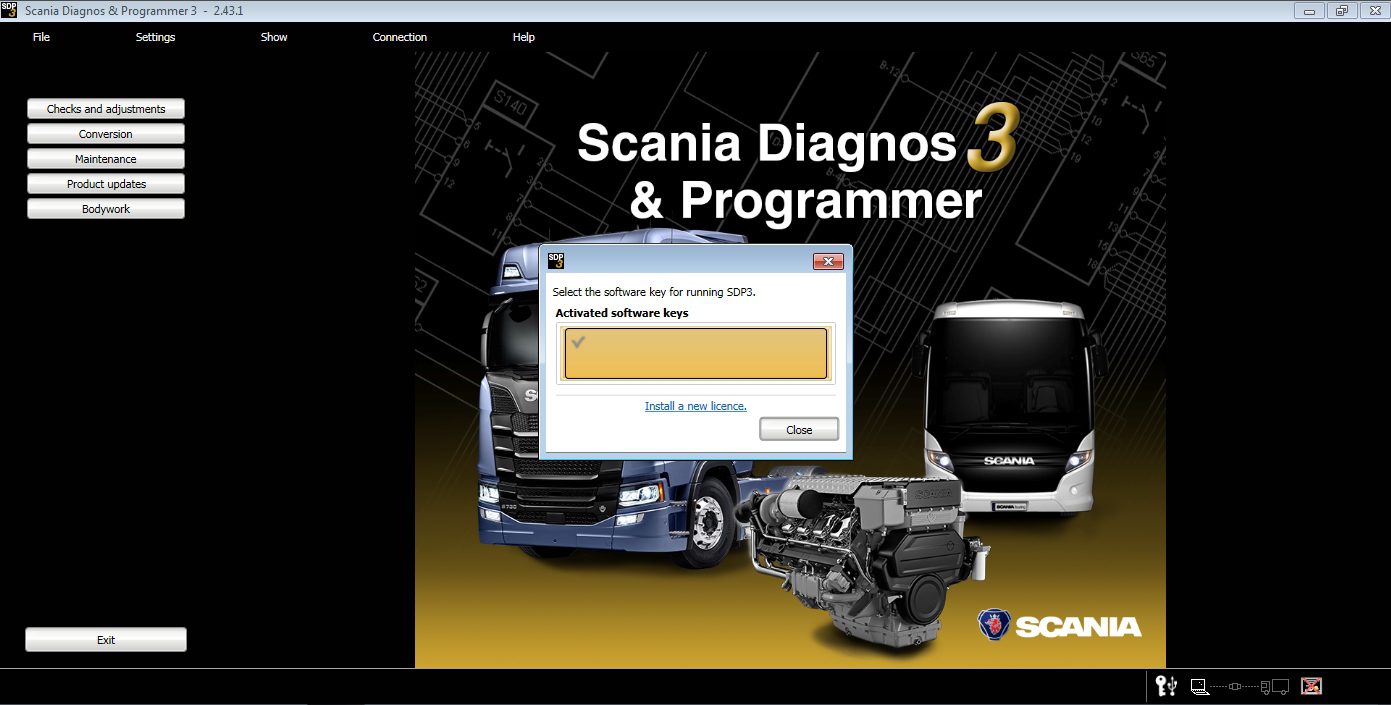1391x705 pixels.
Task: Open the Show menu
Action: tap(274, 37)
